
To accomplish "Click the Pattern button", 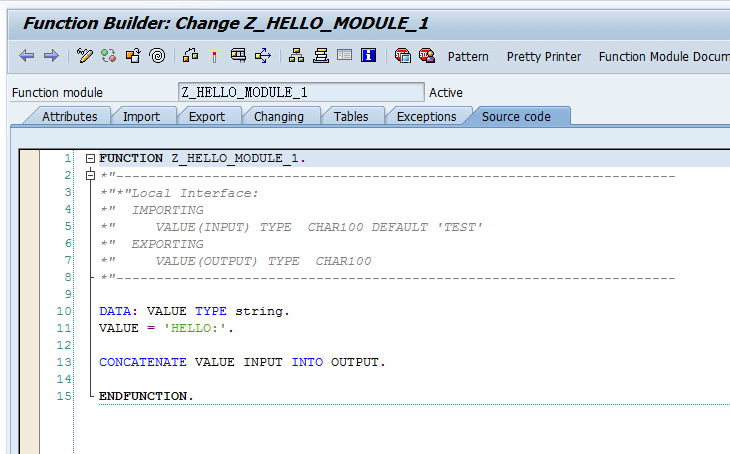I will tap(468, 56).
